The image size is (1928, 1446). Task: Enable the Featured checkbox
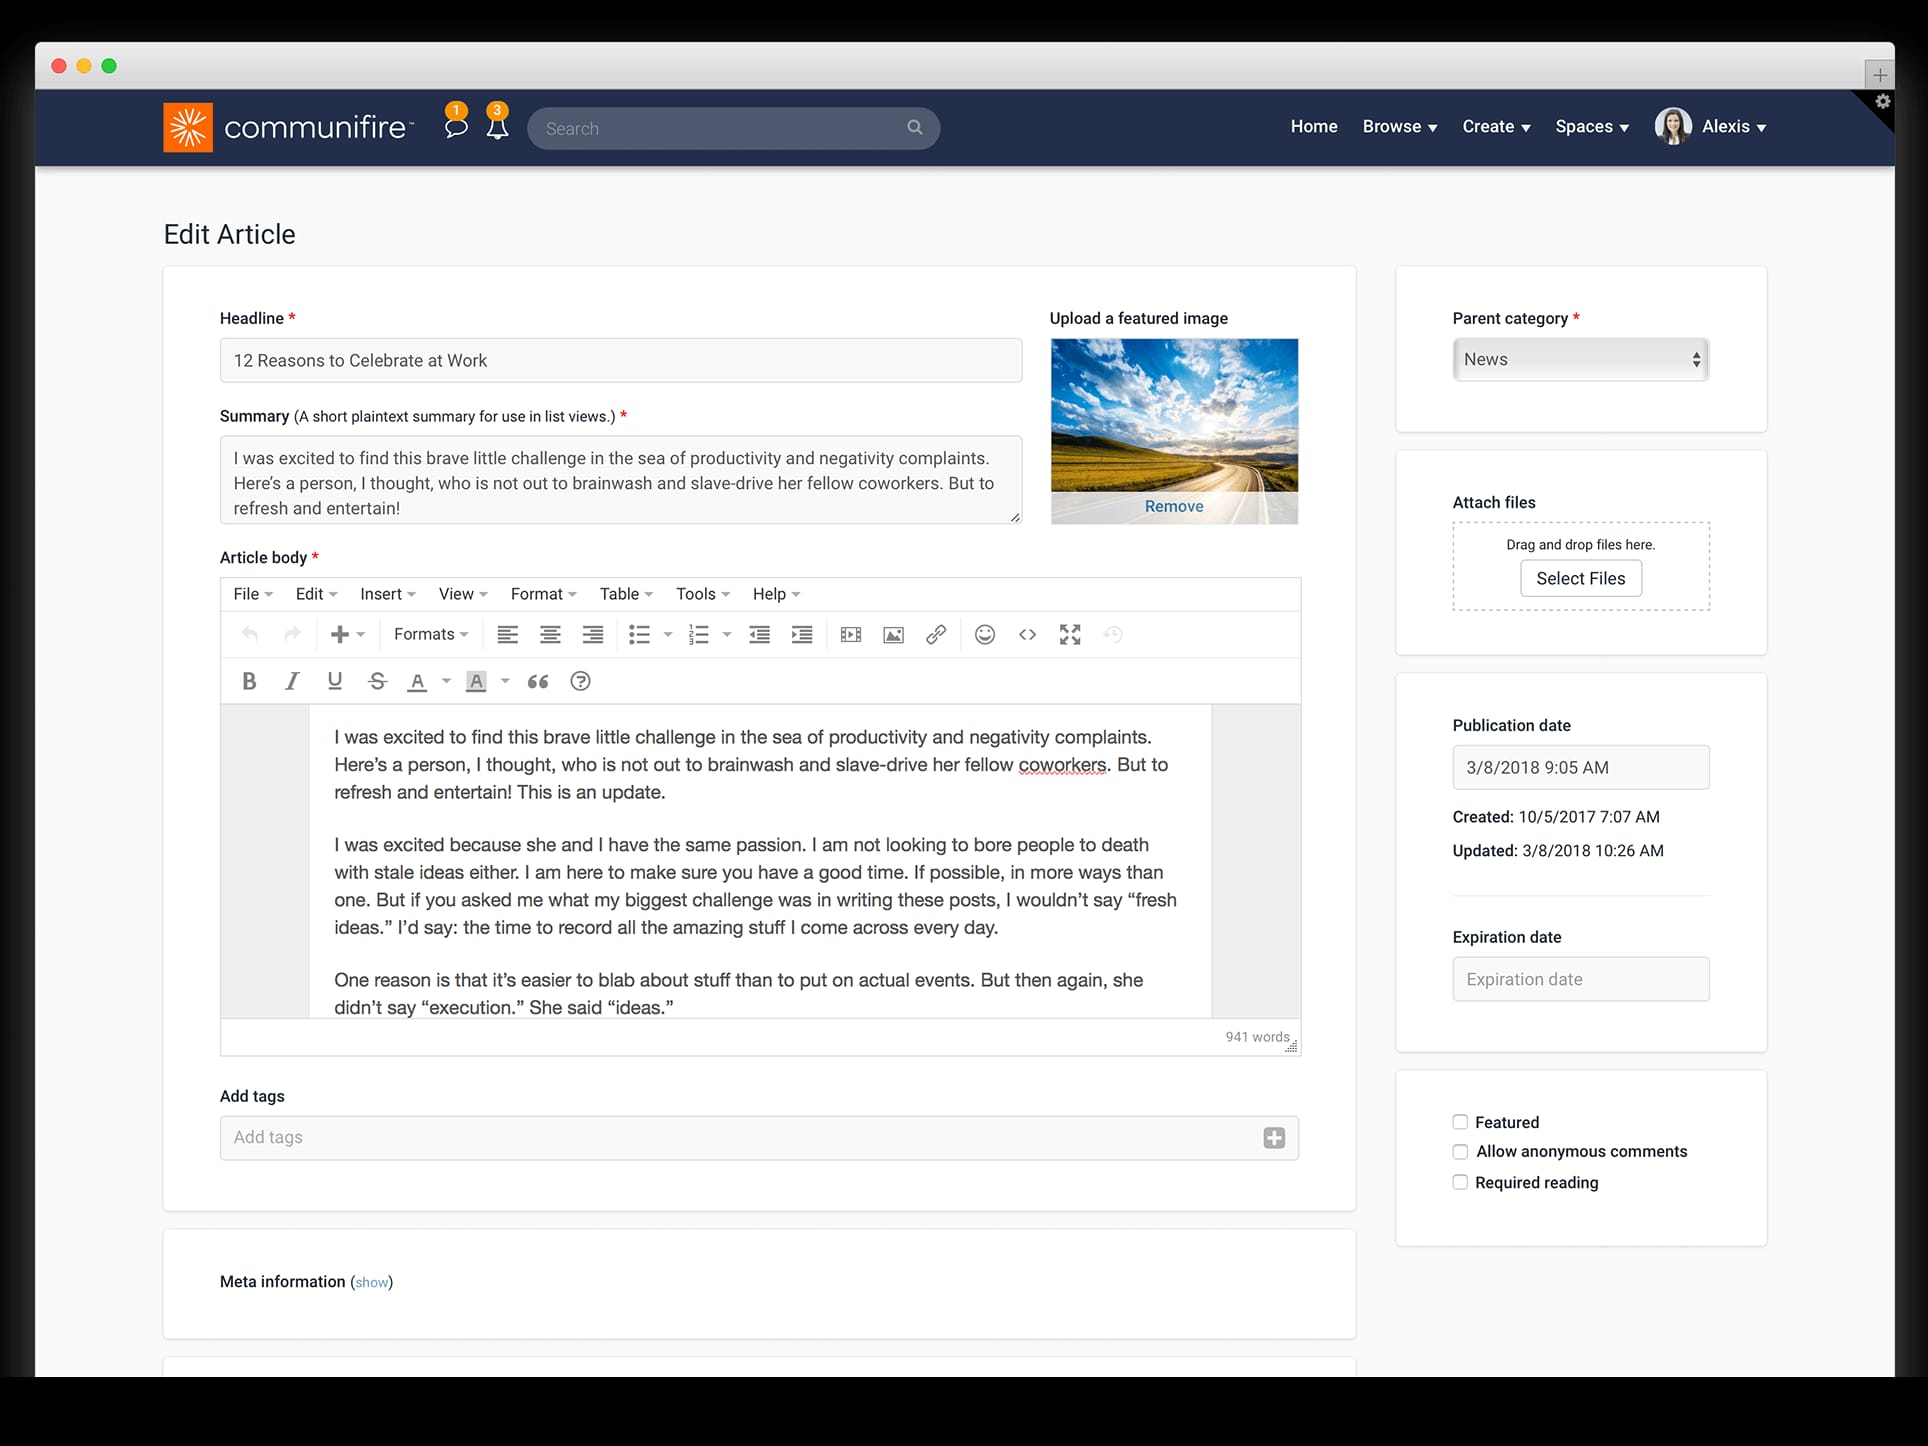(1460, 1122)
